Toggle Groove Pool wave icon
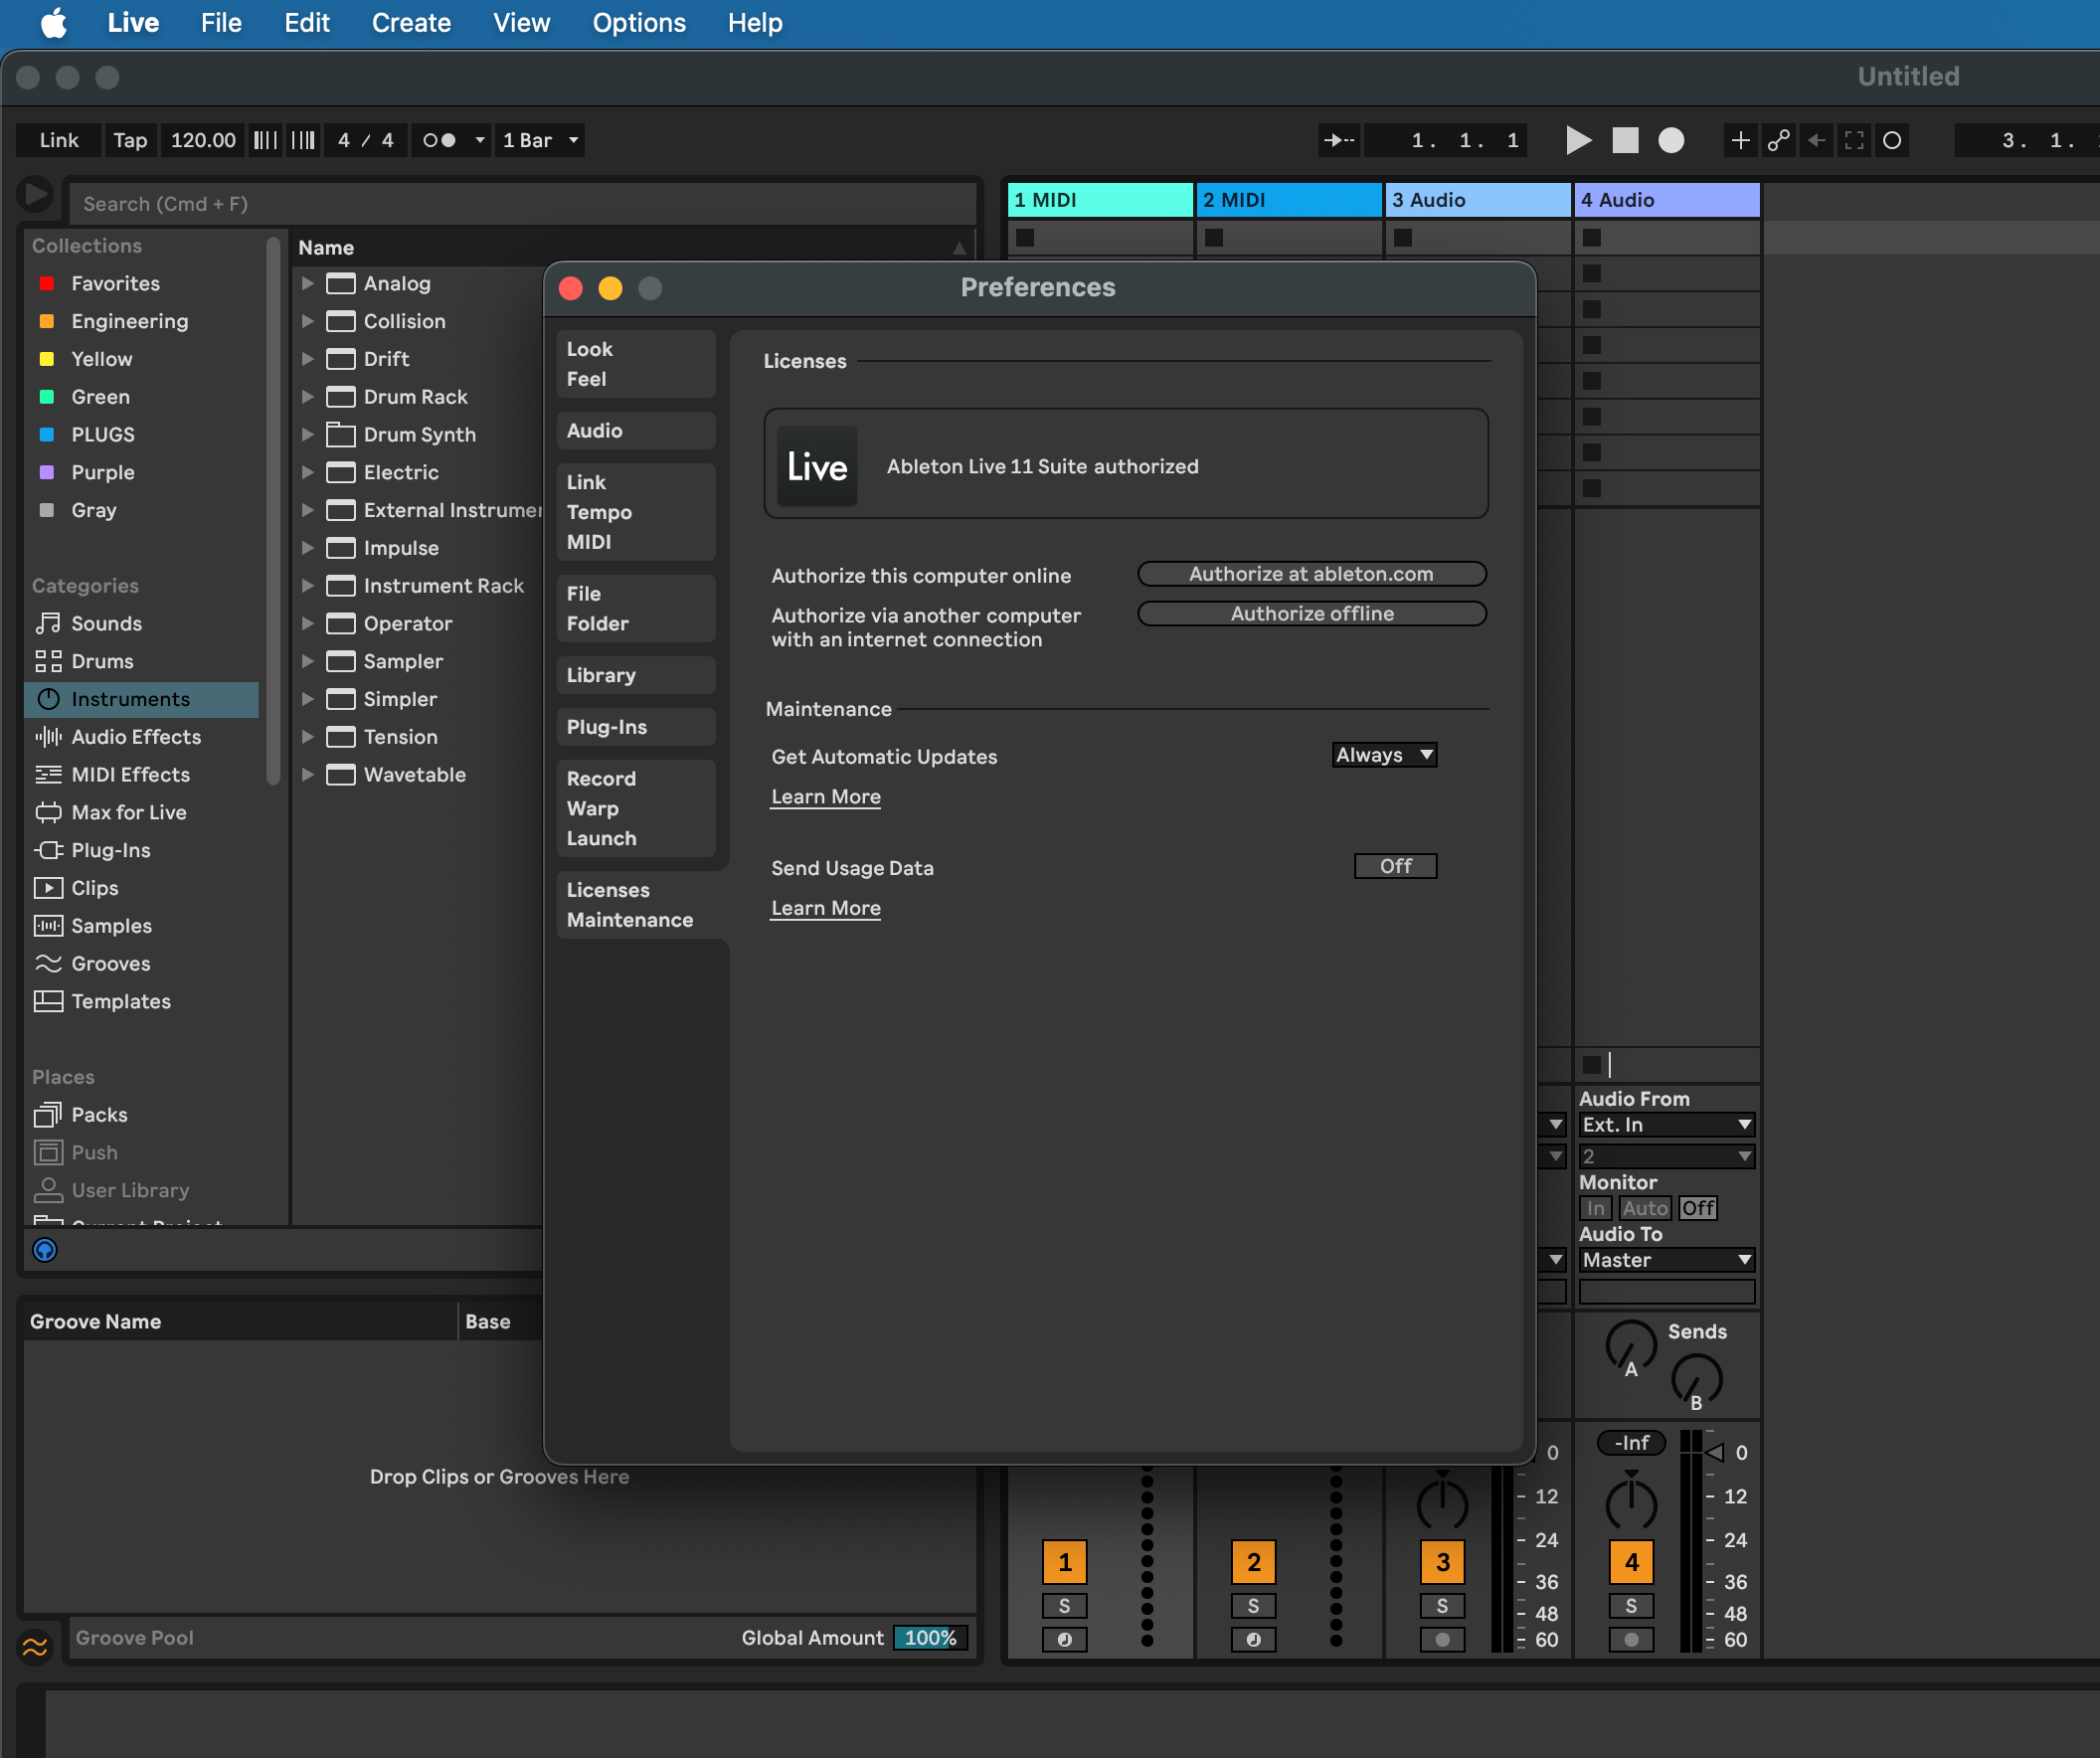 [35, 1646]
